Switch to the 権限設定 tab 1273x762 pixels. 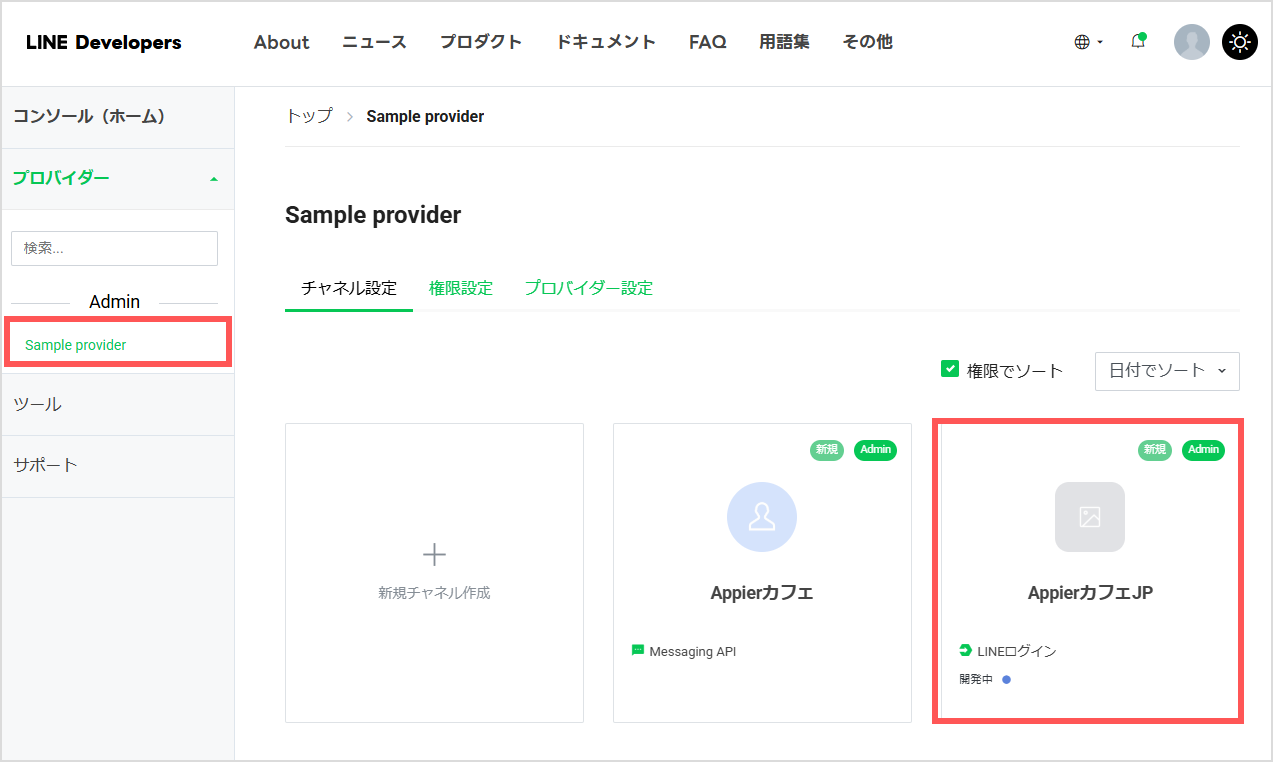[x=461, y=288]
